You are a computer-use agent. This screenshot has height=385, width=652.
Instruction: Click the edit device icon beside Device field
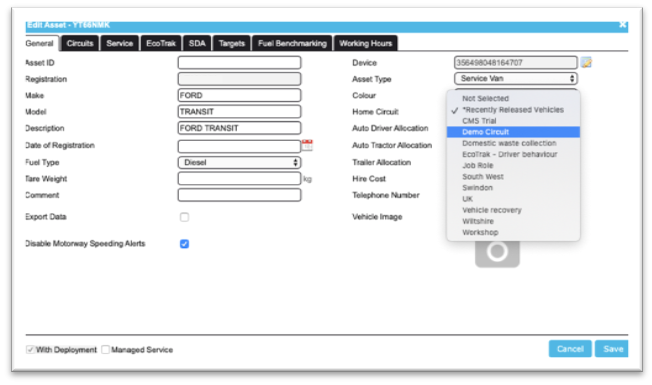(586, 63)
